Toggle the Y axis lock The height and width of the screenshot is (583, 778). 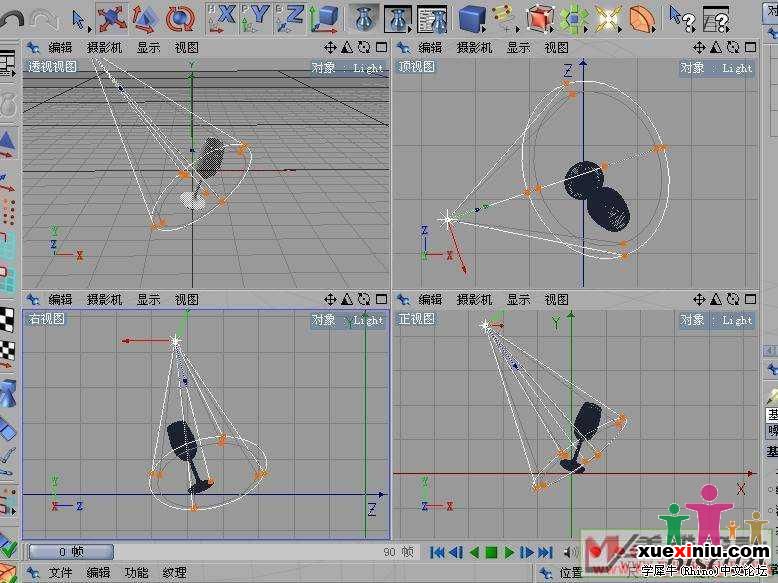[x=255, y=19]
